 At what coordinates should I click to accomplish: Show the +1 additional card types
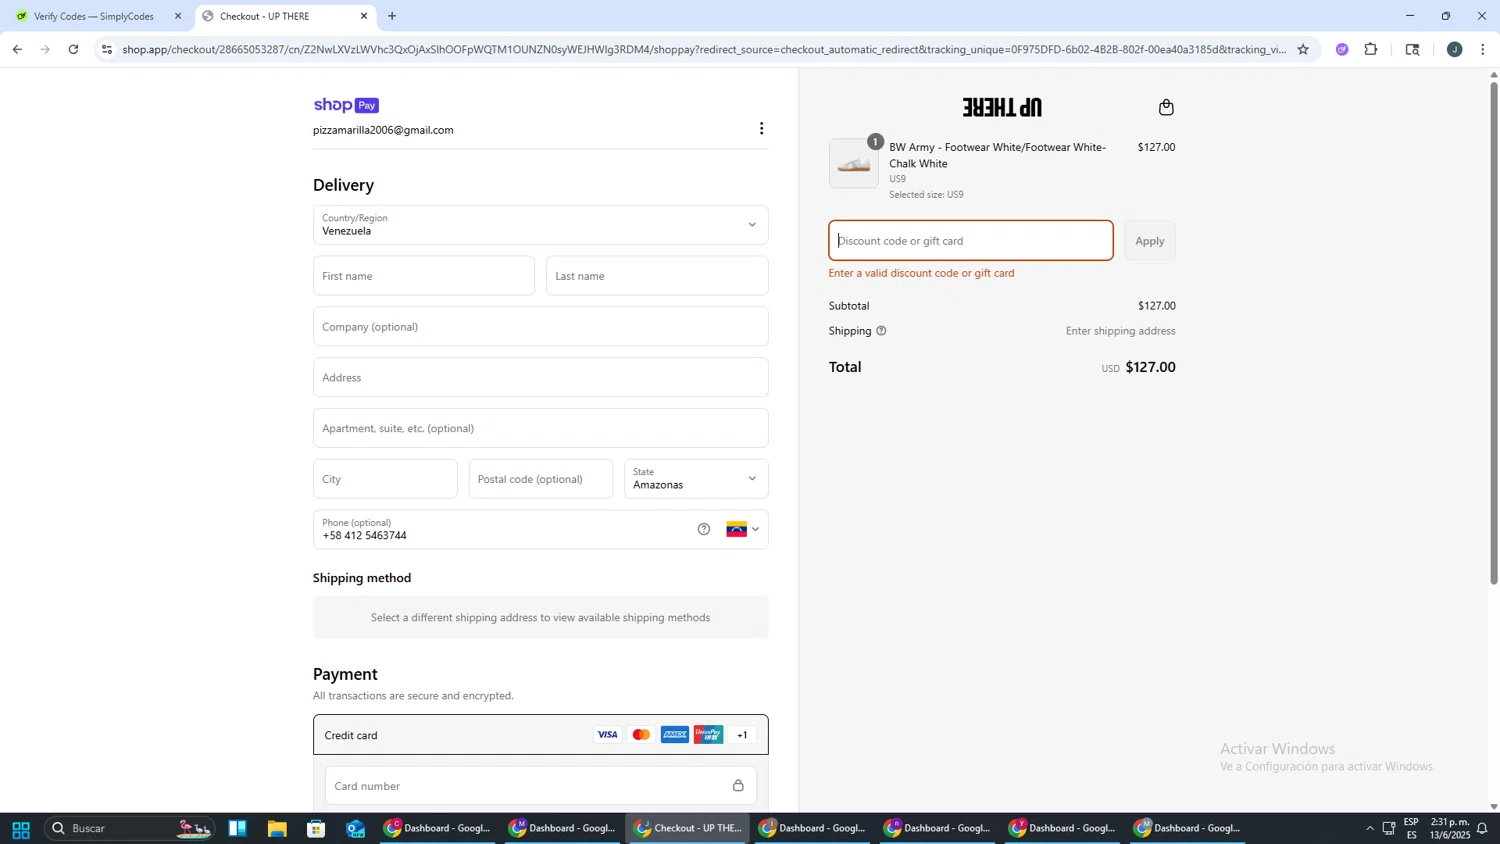coord(742,735)
